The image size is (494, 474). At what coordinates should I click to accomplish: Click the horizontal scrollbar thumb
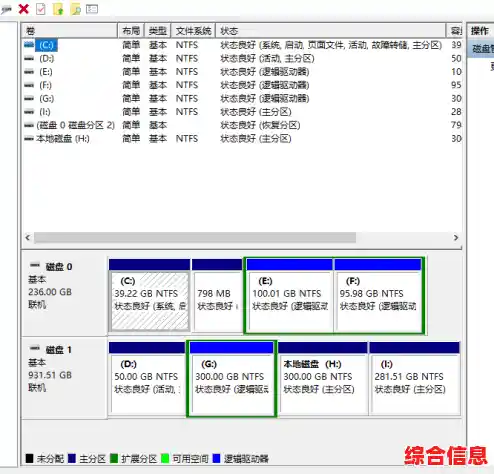coord(195,238)
